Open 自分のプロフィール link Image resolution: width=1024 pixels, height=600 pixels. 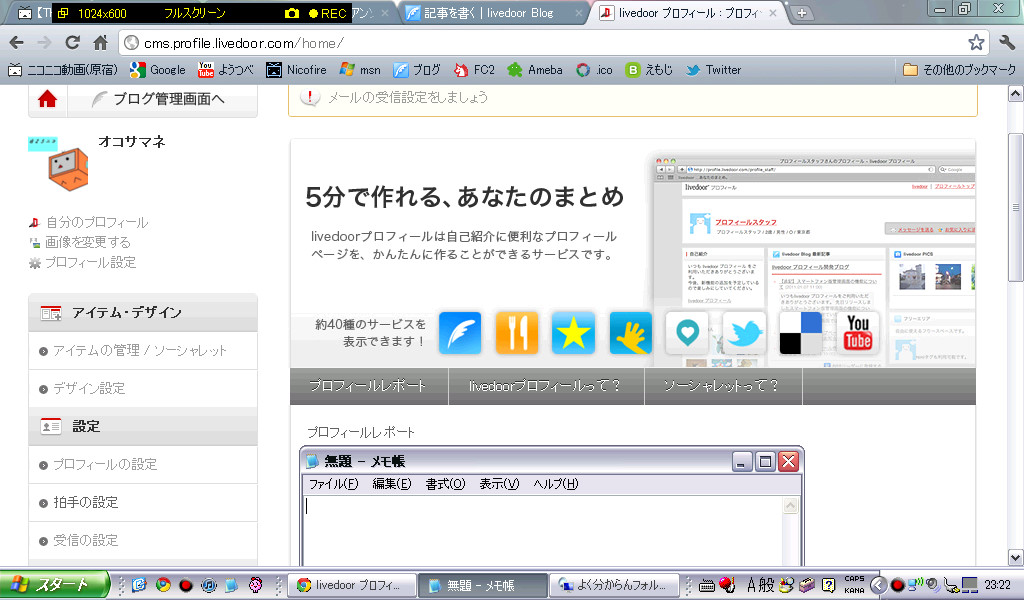97,223
